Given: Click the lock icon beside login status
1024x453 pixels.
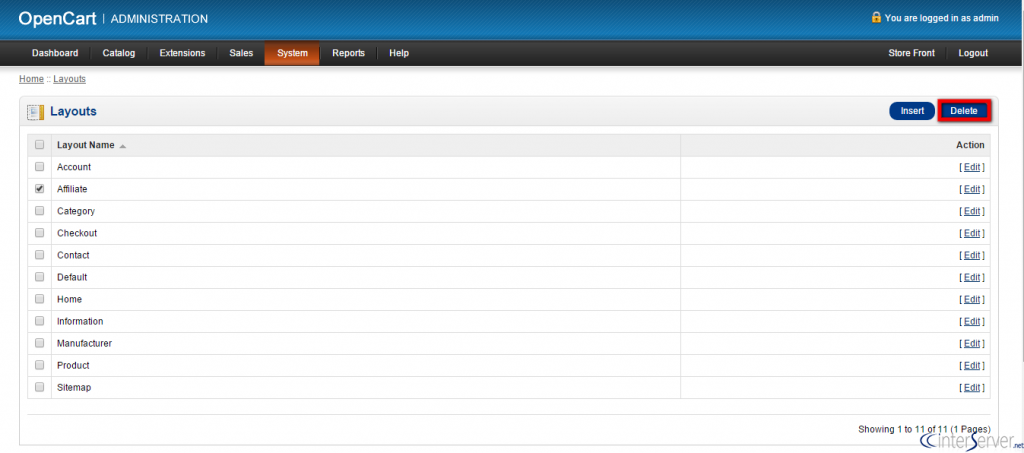Looking at the screenshot, I should (876, 17).
